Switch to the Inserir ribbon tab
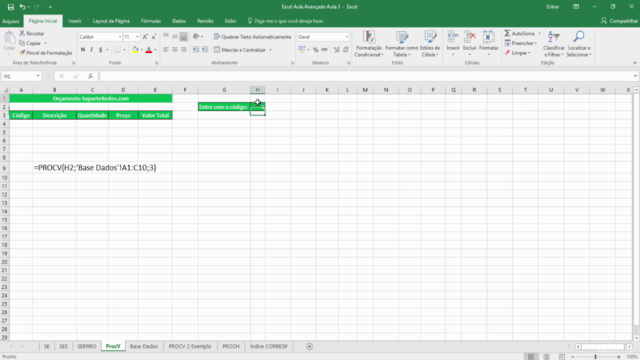Viewport: 640px width, 360px height. [x=75, y=21]
